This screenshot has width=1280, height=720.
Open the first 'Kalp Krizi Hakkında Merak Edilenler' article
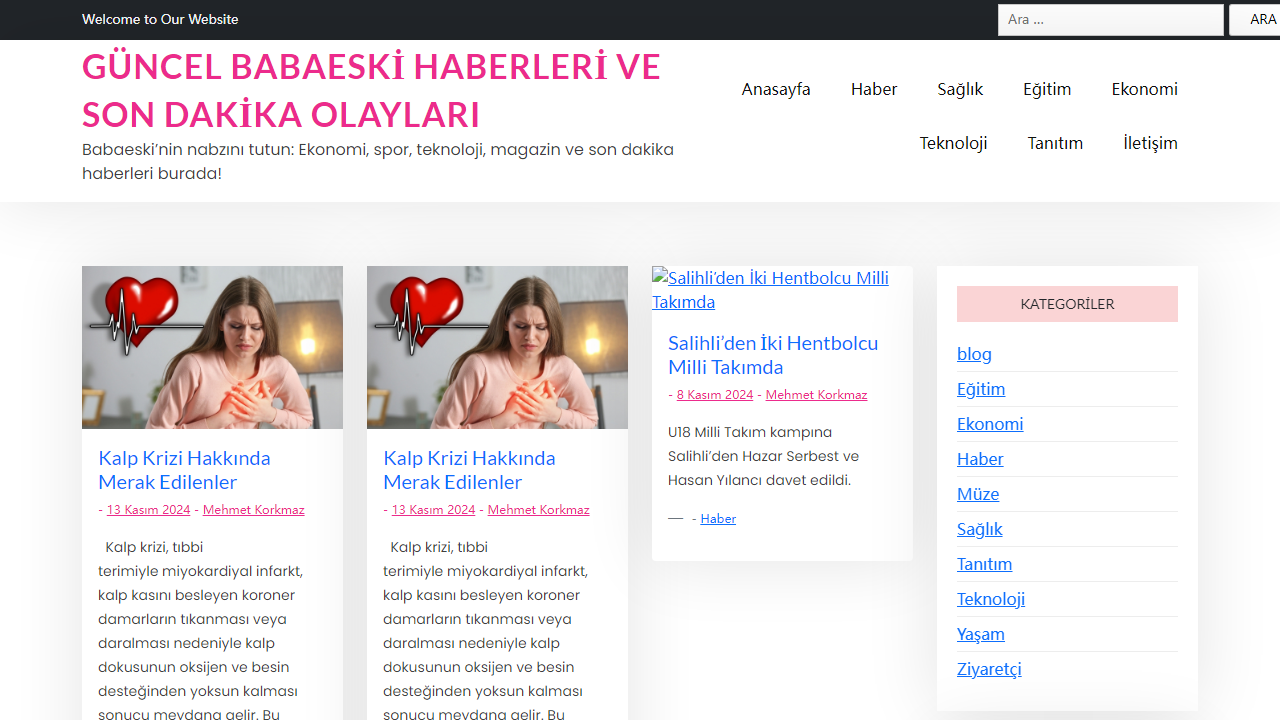pyautogui.click(x=184, y=470)
